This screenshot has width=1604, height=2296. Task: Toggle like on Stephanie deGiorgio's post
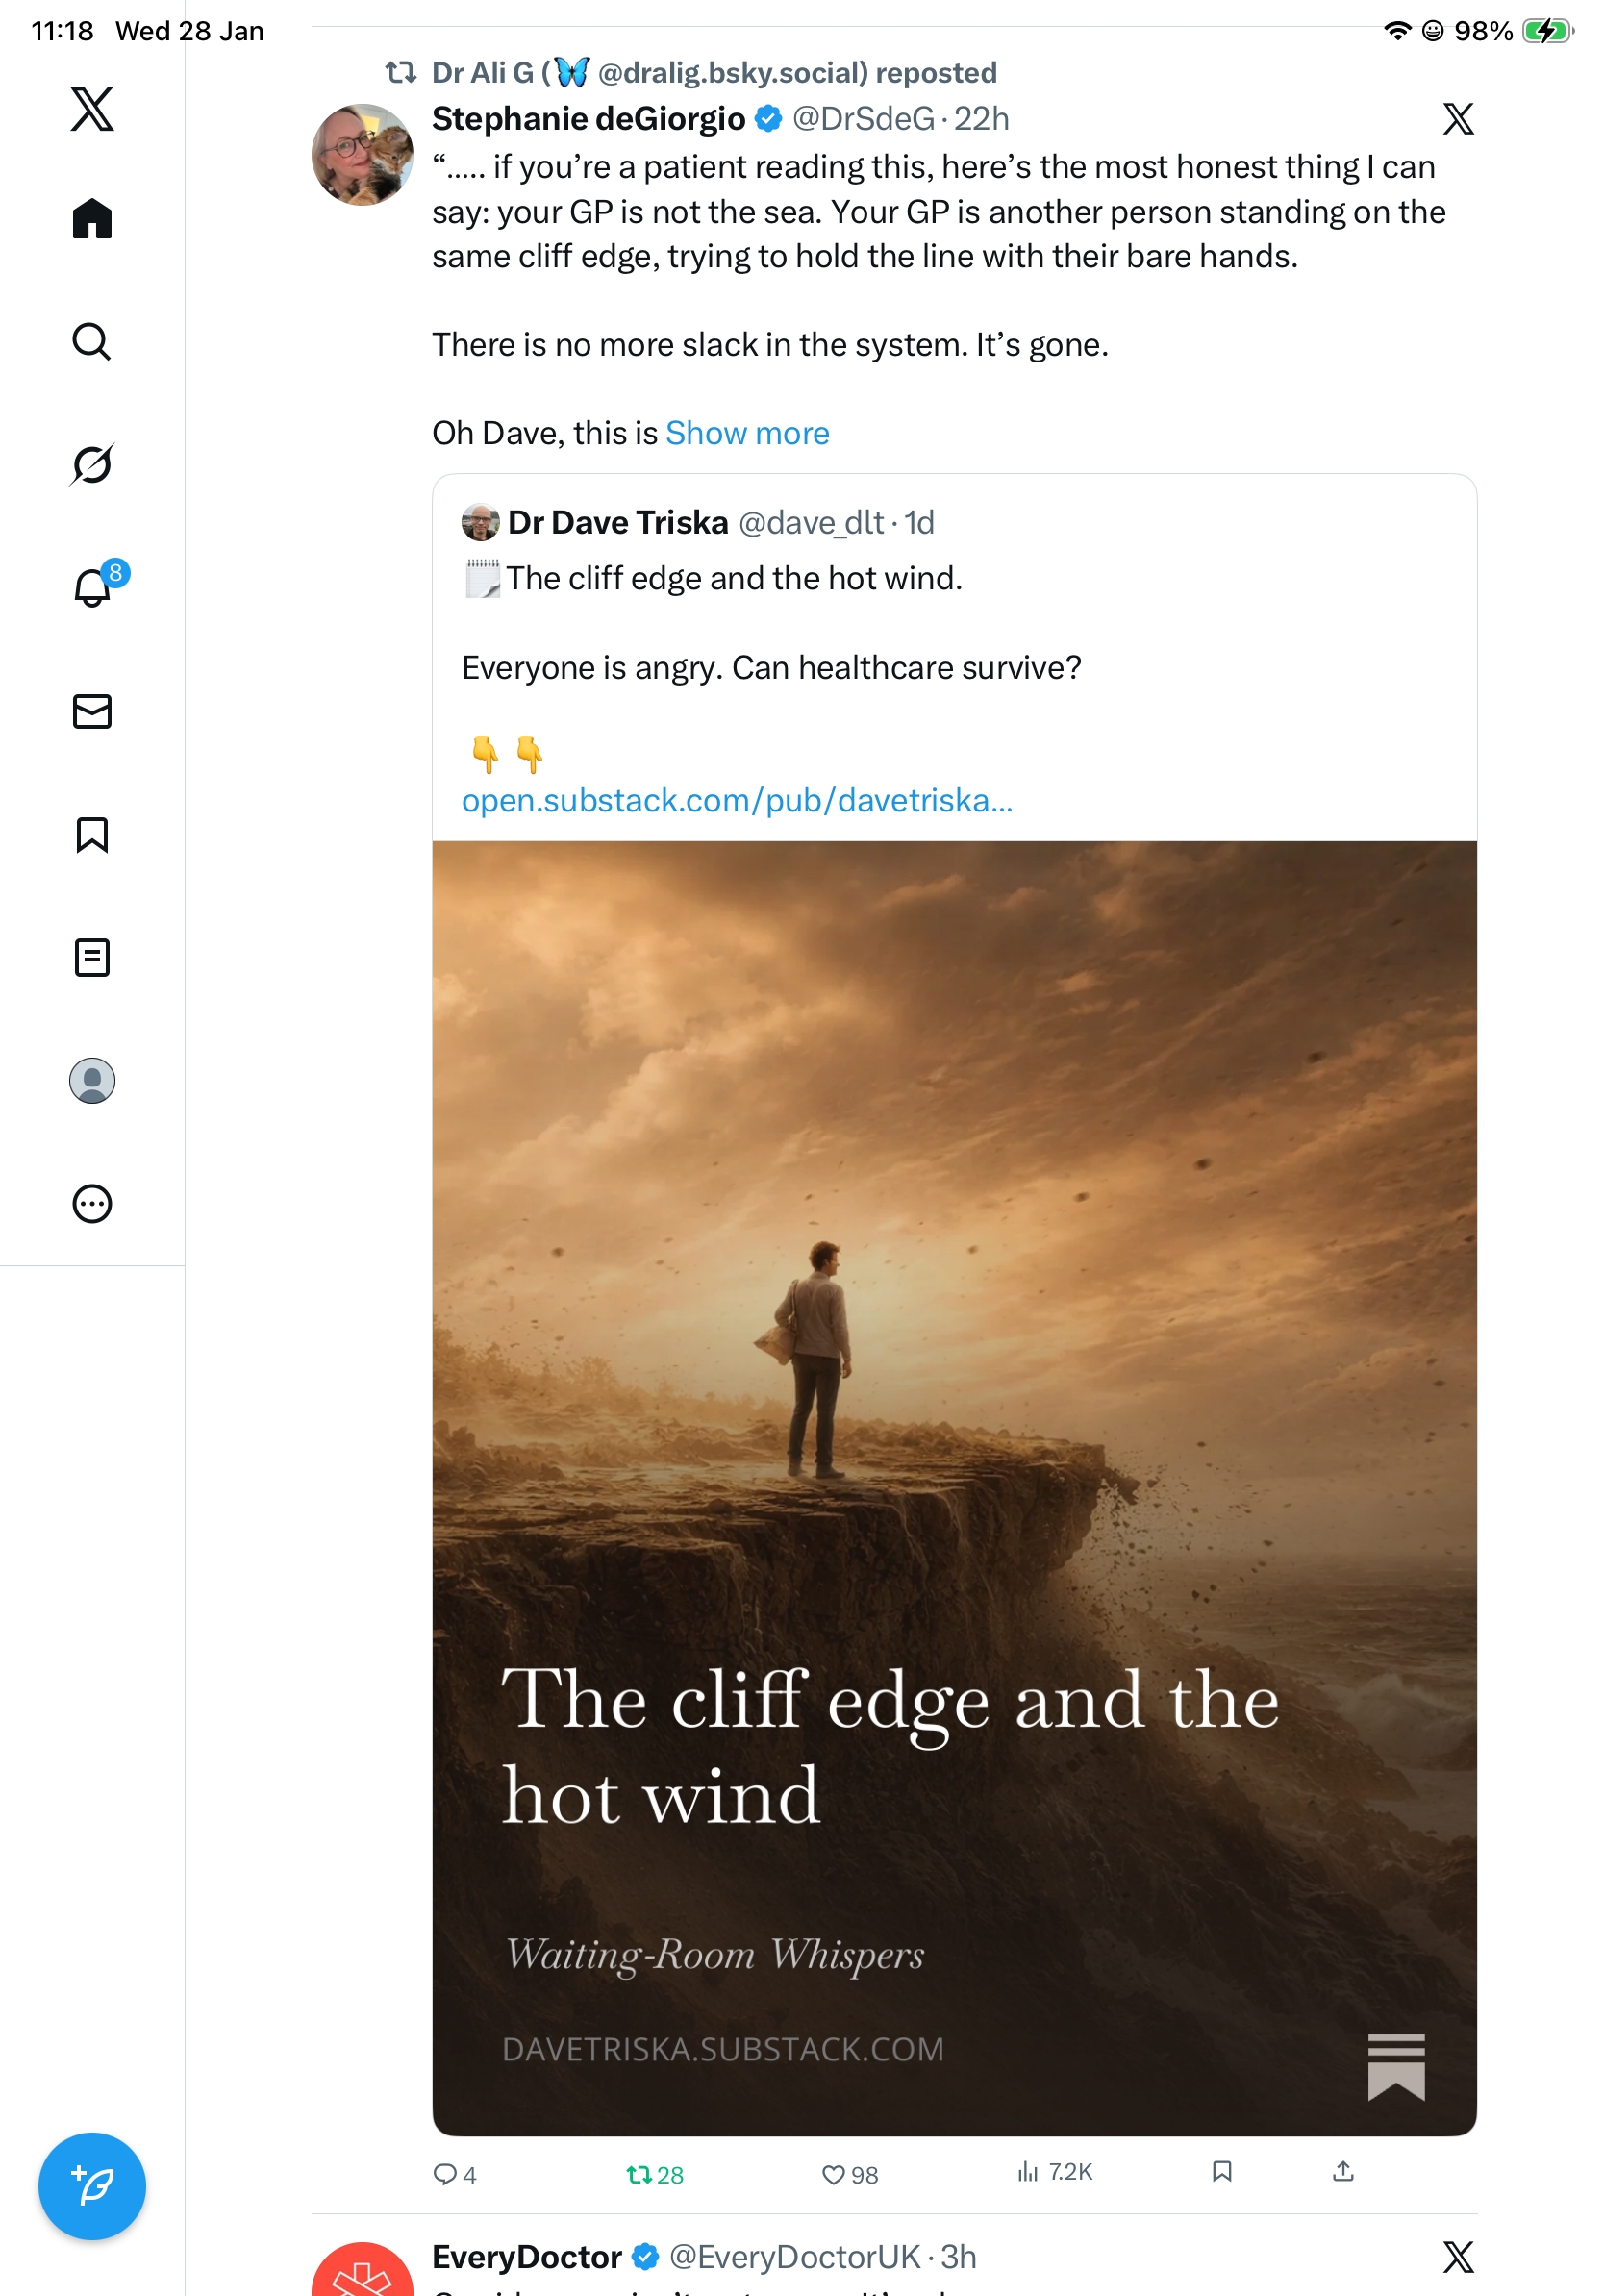coord(849,2174)
